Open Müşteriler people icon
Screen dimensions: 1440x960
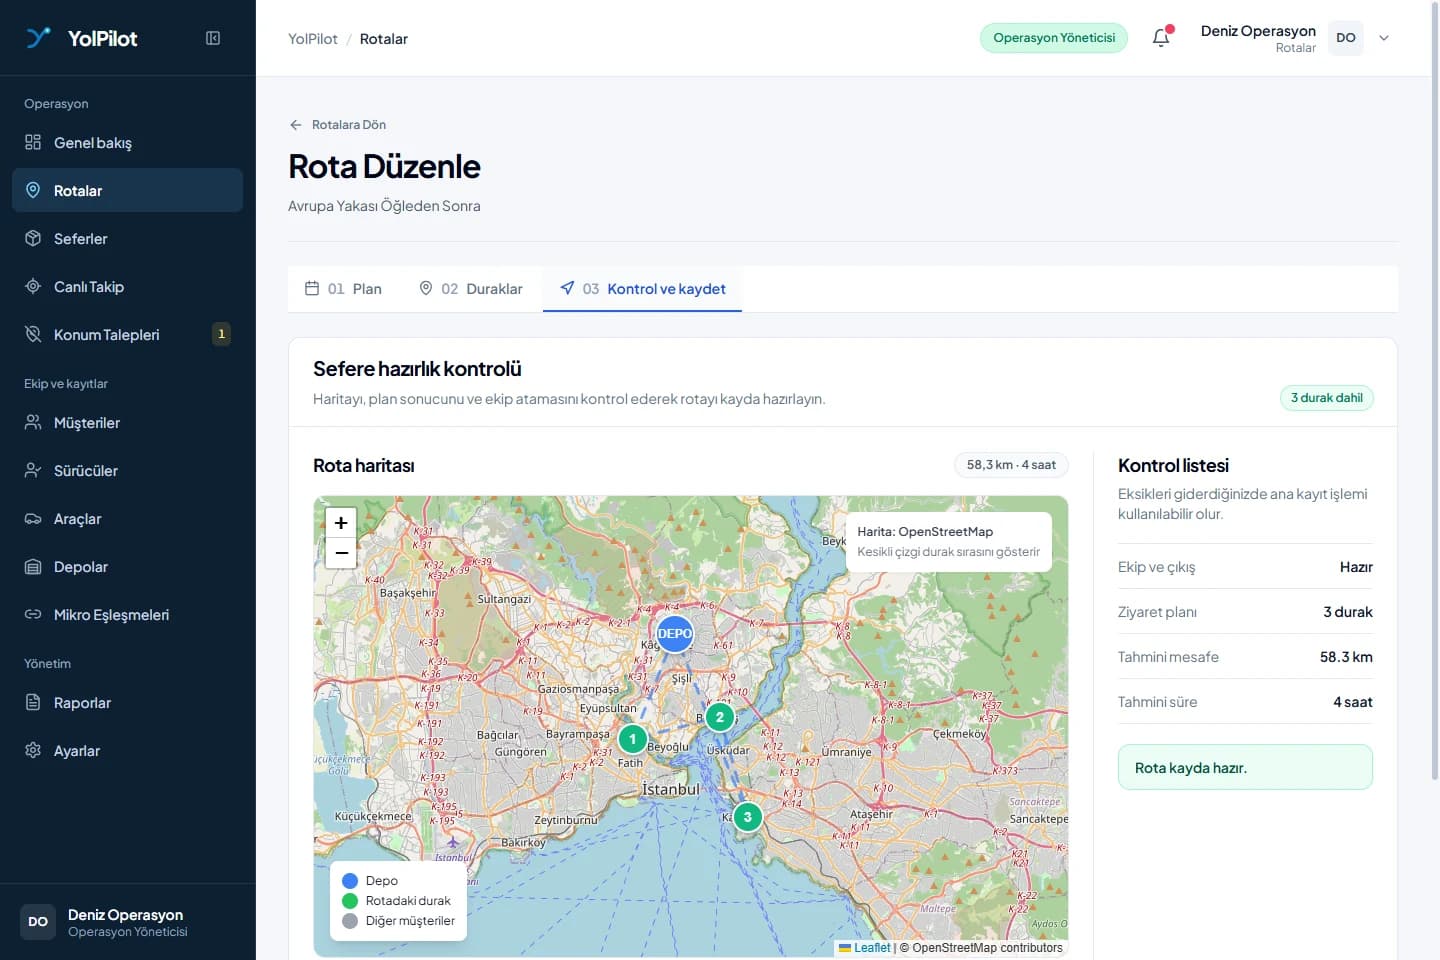click(x=33, y=422)
